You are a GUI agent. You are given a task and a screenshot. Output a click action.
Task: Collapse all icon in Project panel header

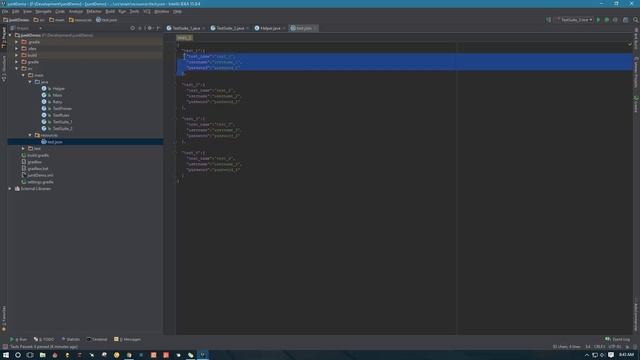140,28
